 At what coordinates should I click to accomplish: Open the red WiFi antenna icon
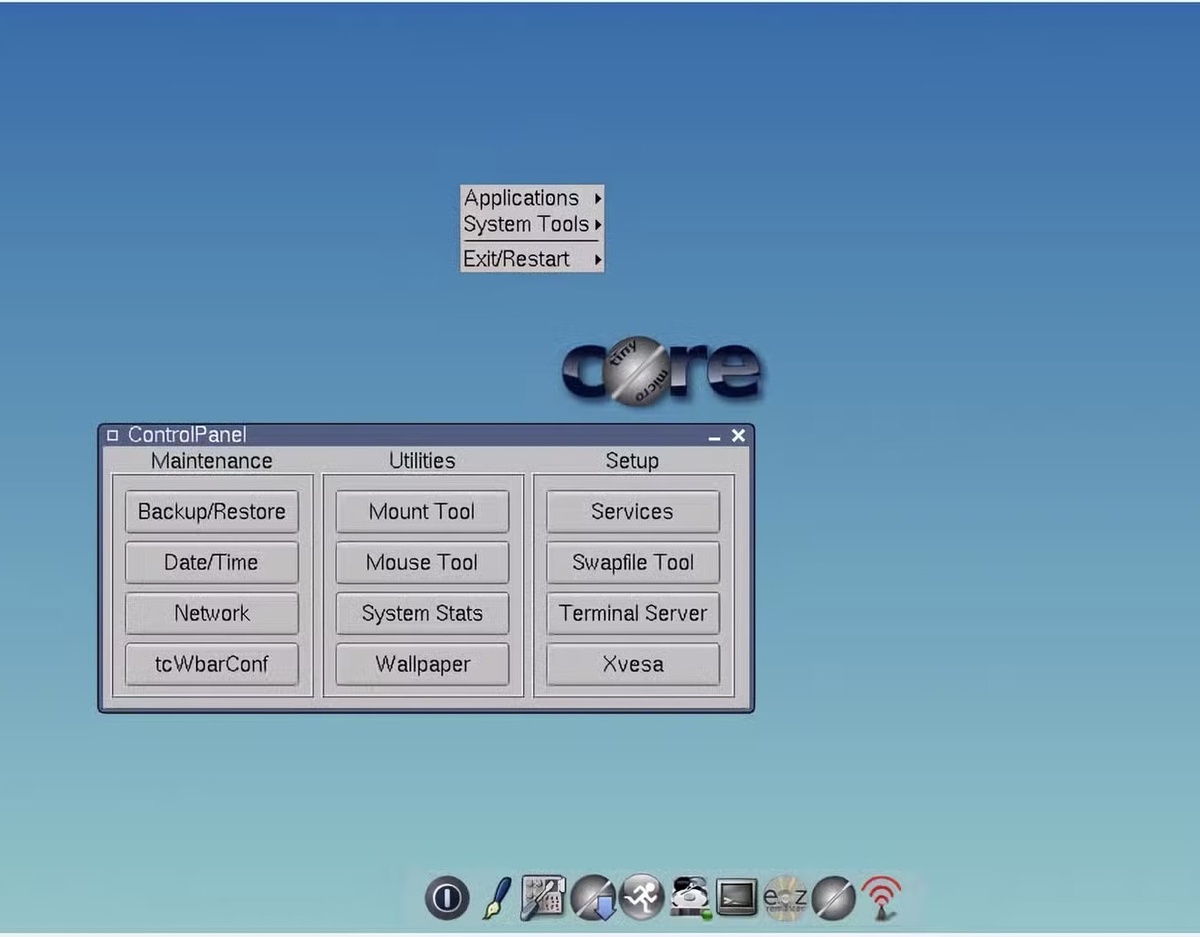(x=881, y=898)
